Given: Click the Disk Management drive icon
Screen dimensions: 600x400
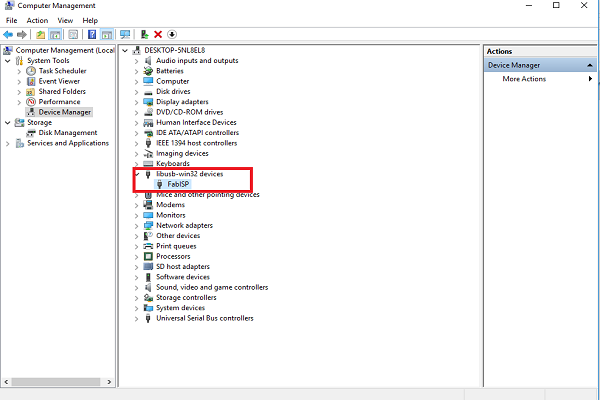Looking at the screenshot, I should coord(31,133).
